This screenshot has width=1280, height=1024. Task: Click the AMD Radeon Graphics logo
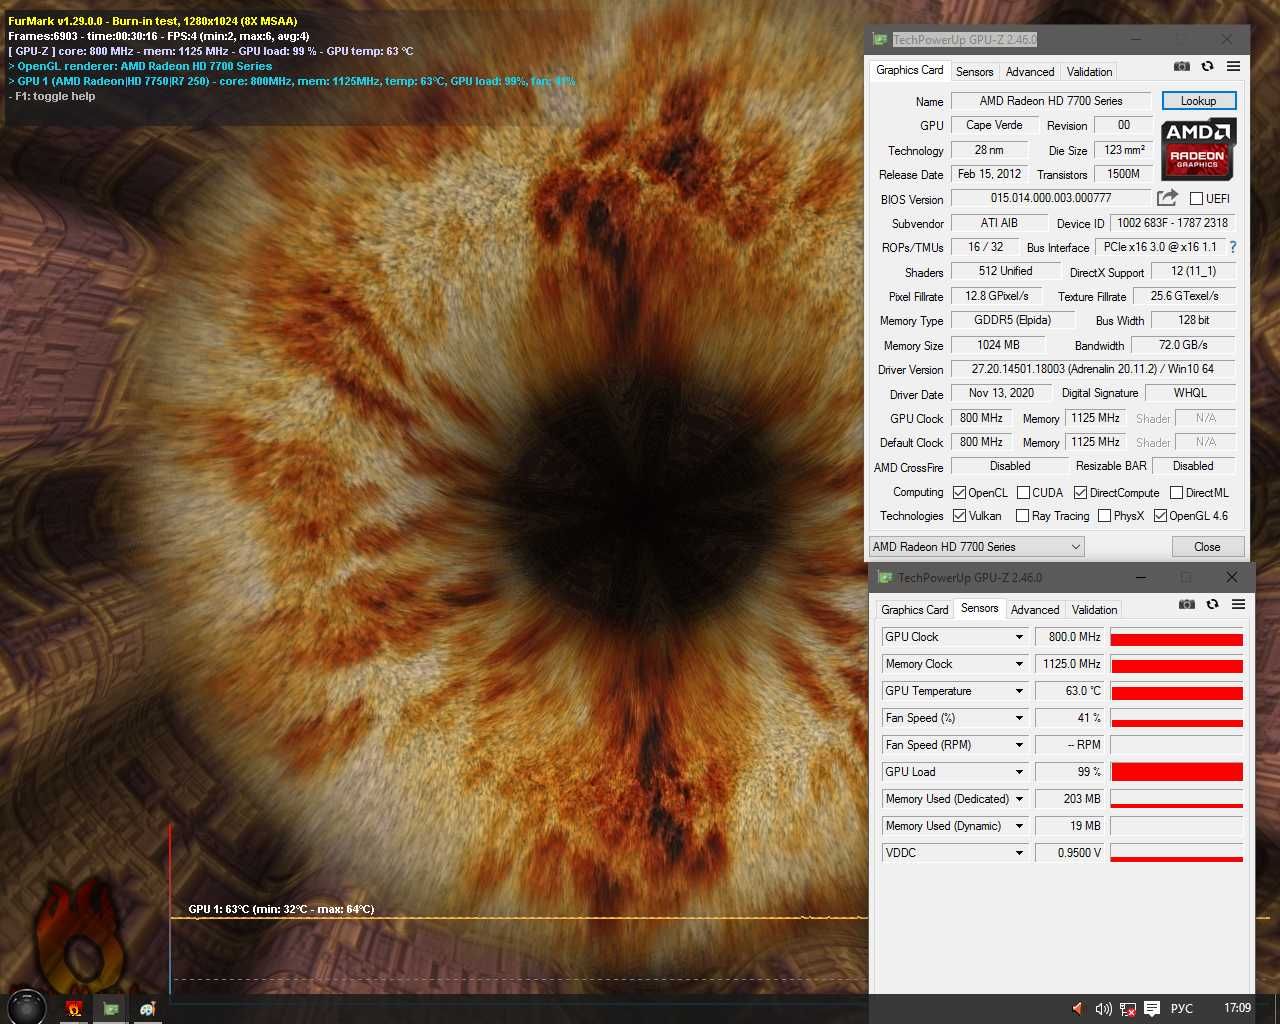[1198, 149]
